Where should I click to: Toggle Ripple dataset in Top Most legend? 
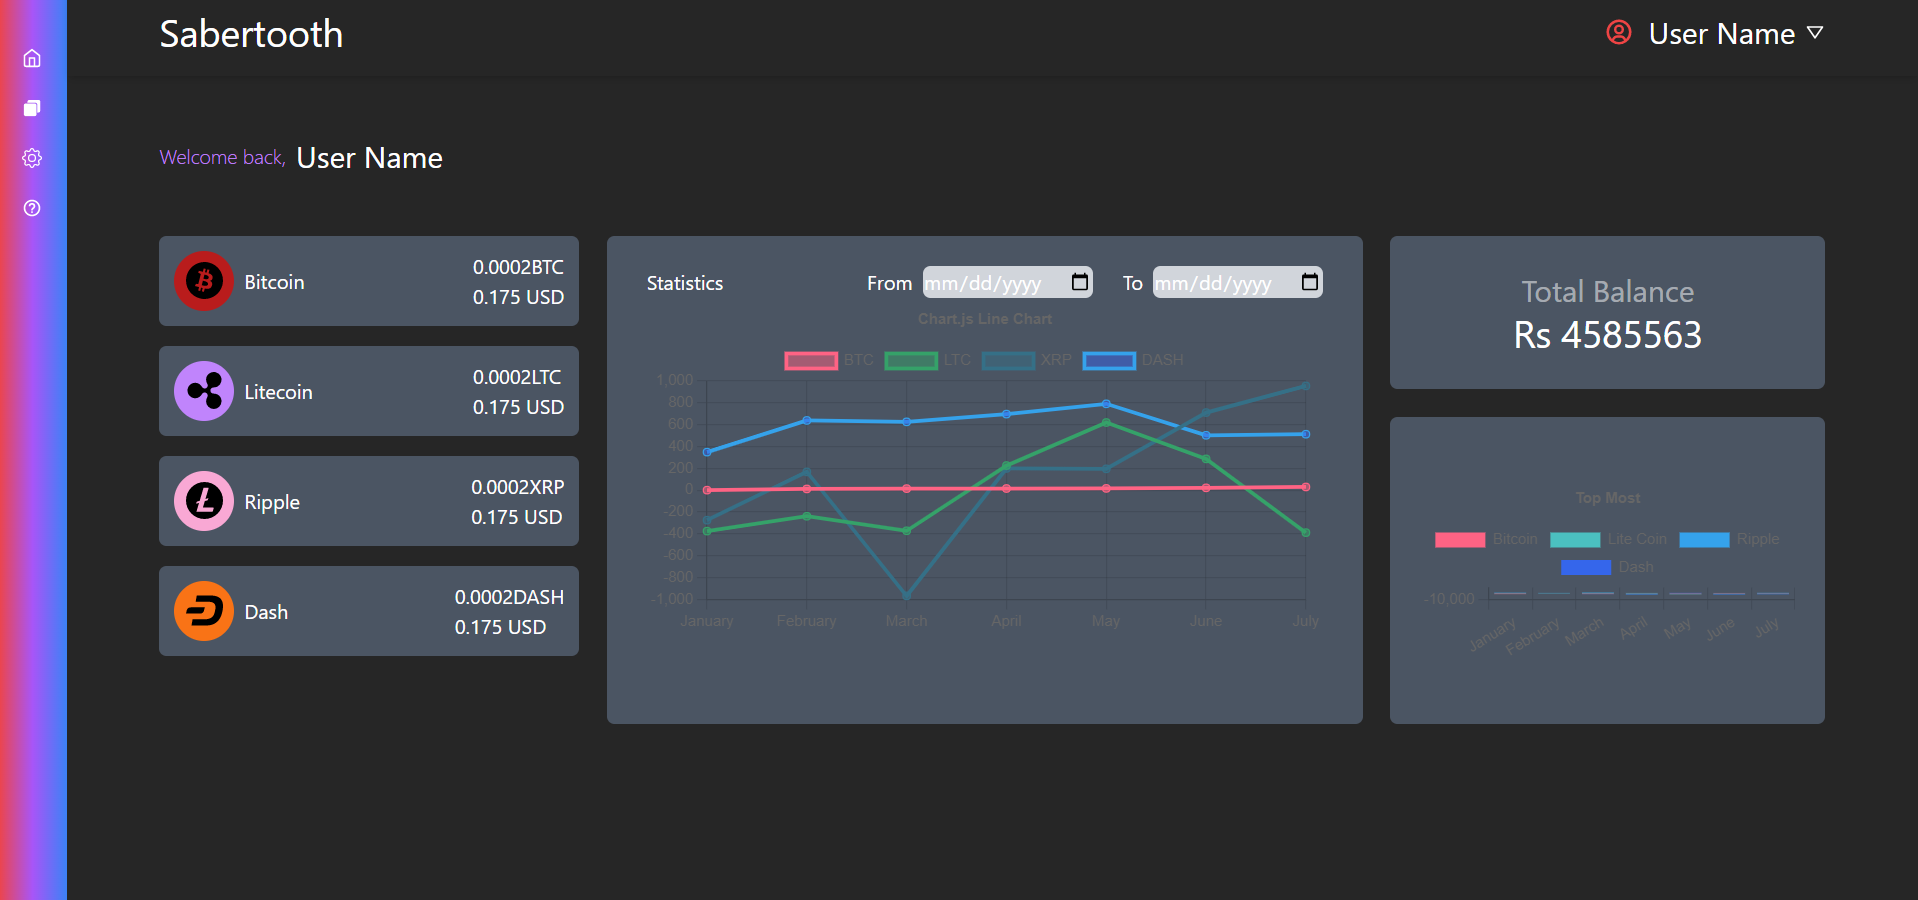(1729, 539)
